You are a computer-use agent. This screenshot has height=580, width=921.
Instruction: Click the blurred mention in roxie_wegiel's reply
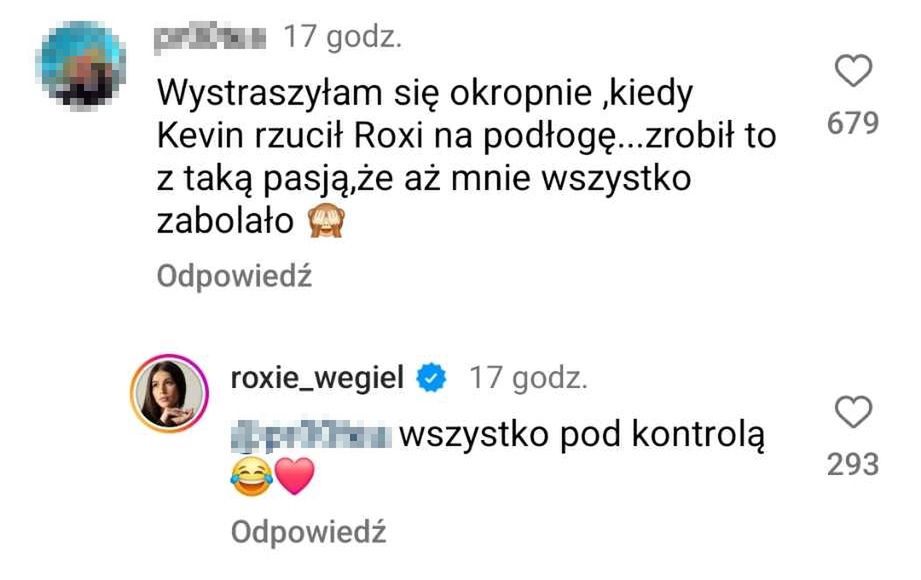311,437
